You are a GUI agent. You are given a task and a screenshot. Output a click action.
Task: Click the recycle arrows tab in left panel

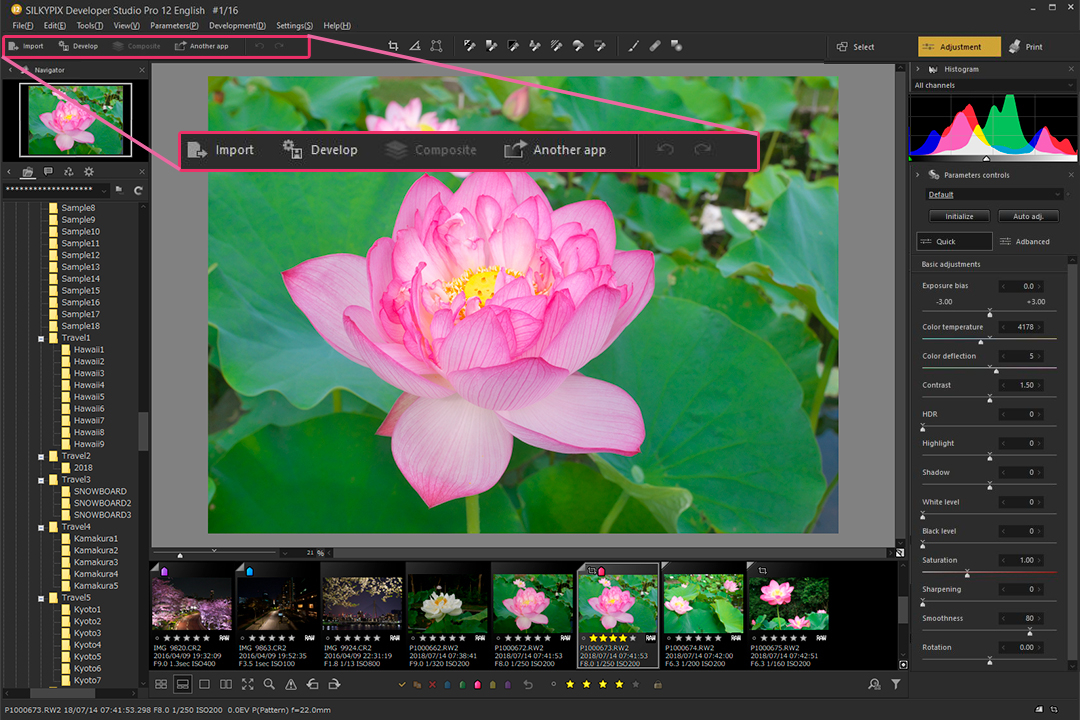coord(68,172)
